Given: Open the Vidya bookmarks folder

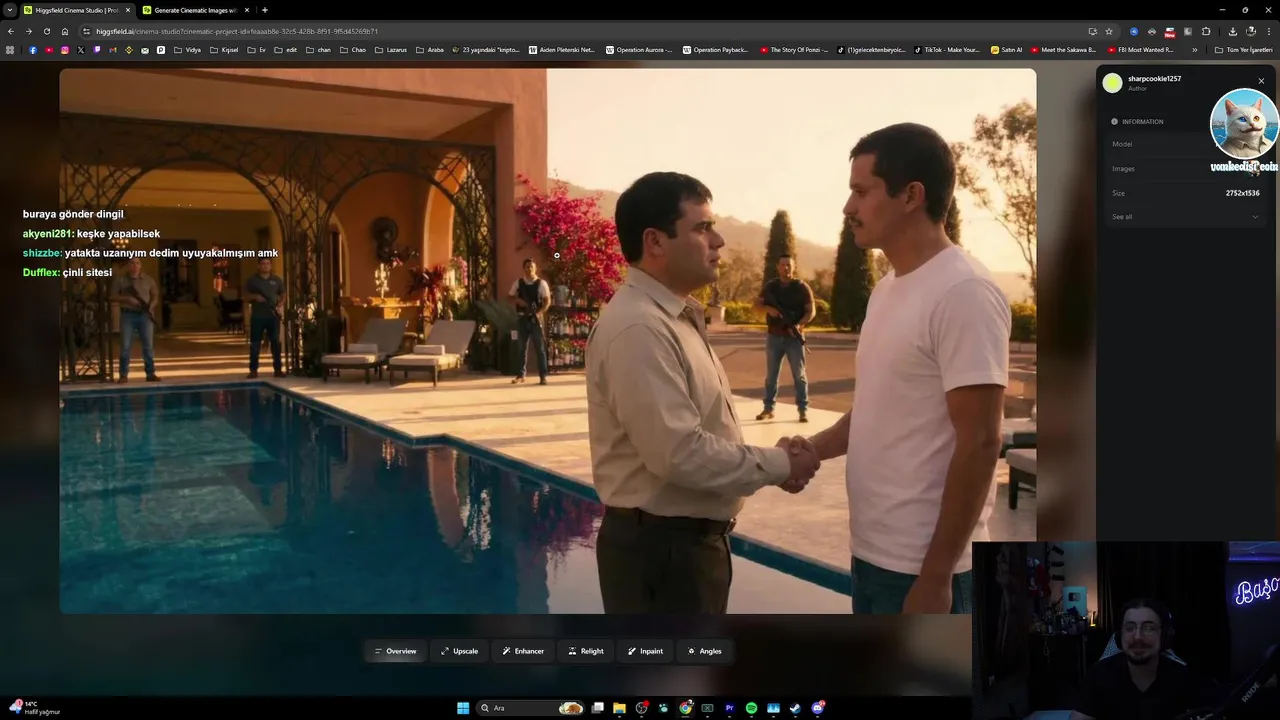Looking at the screenshot, I should point(187,50).
